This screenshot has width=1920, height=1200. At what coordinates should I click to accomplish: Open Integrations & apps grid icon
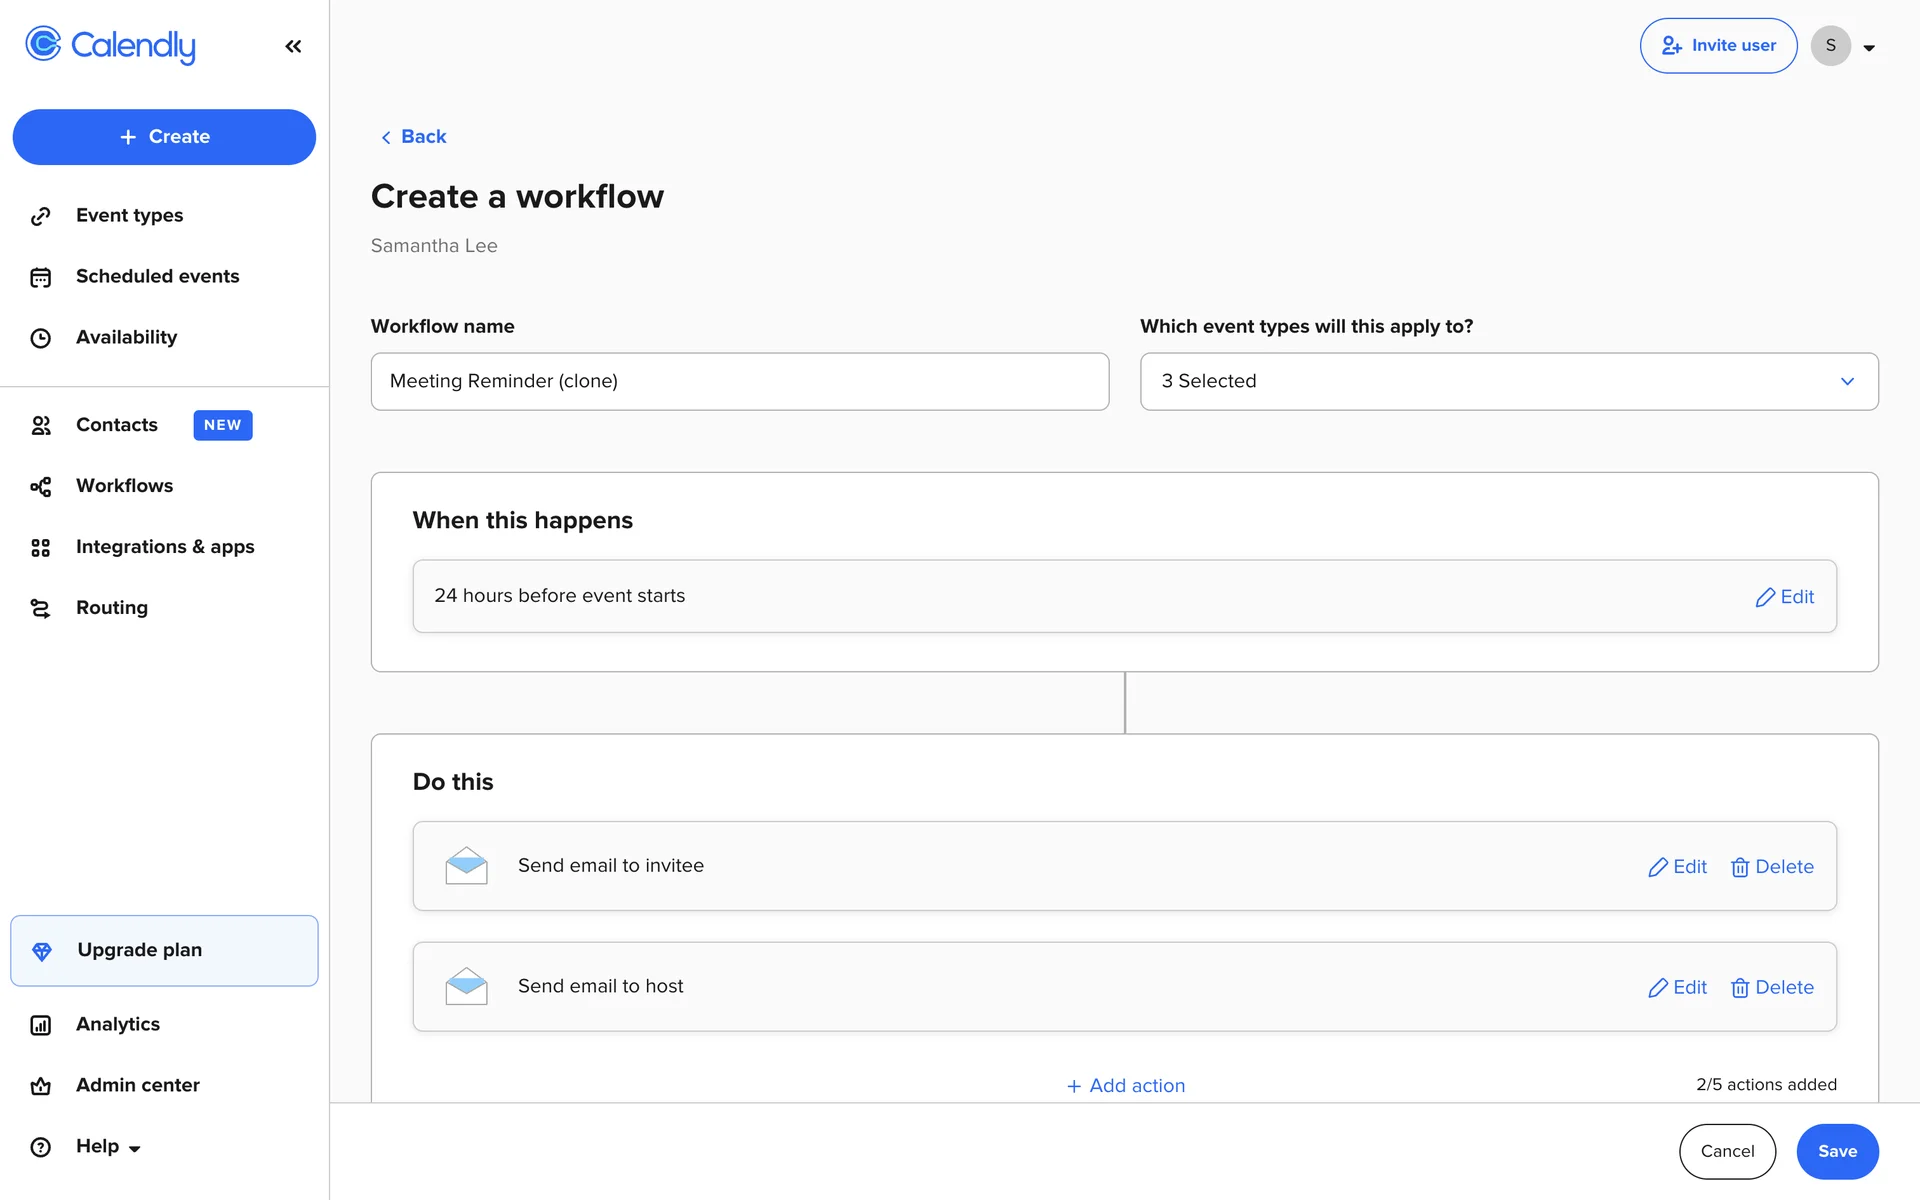click(x=41, y=548)
